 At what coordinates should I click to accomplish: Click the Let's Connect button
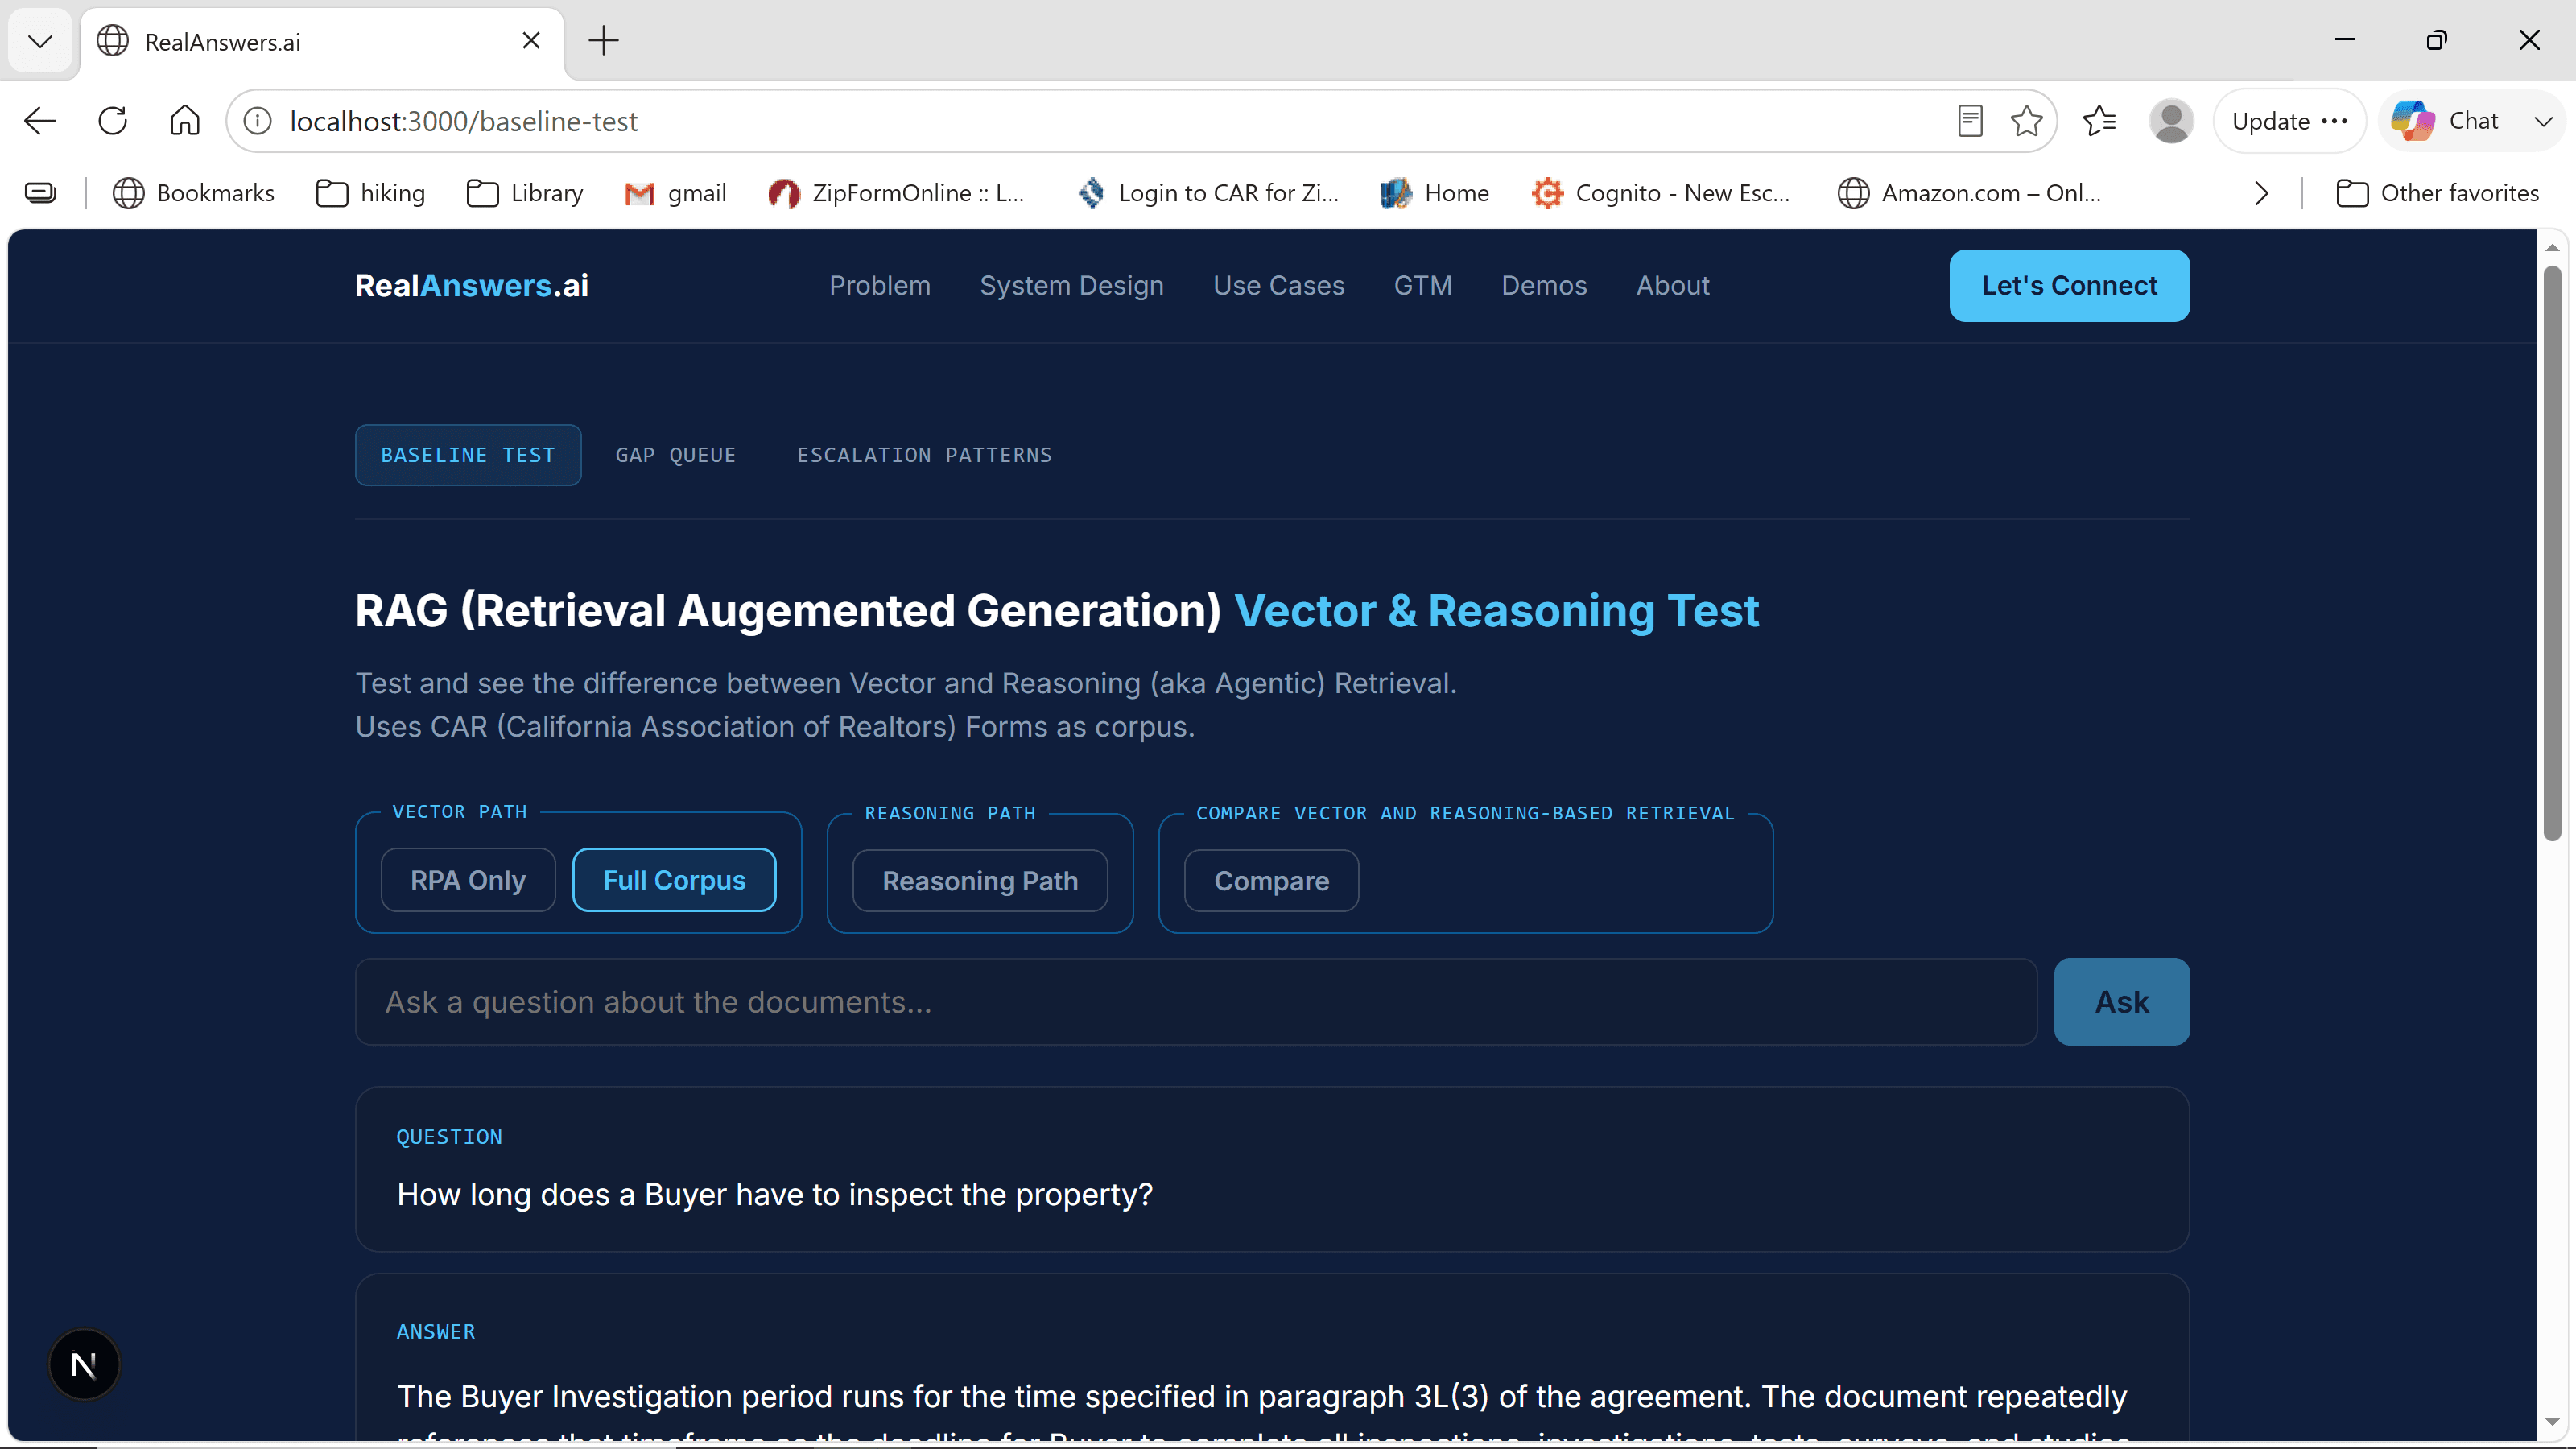[2069, 286]
